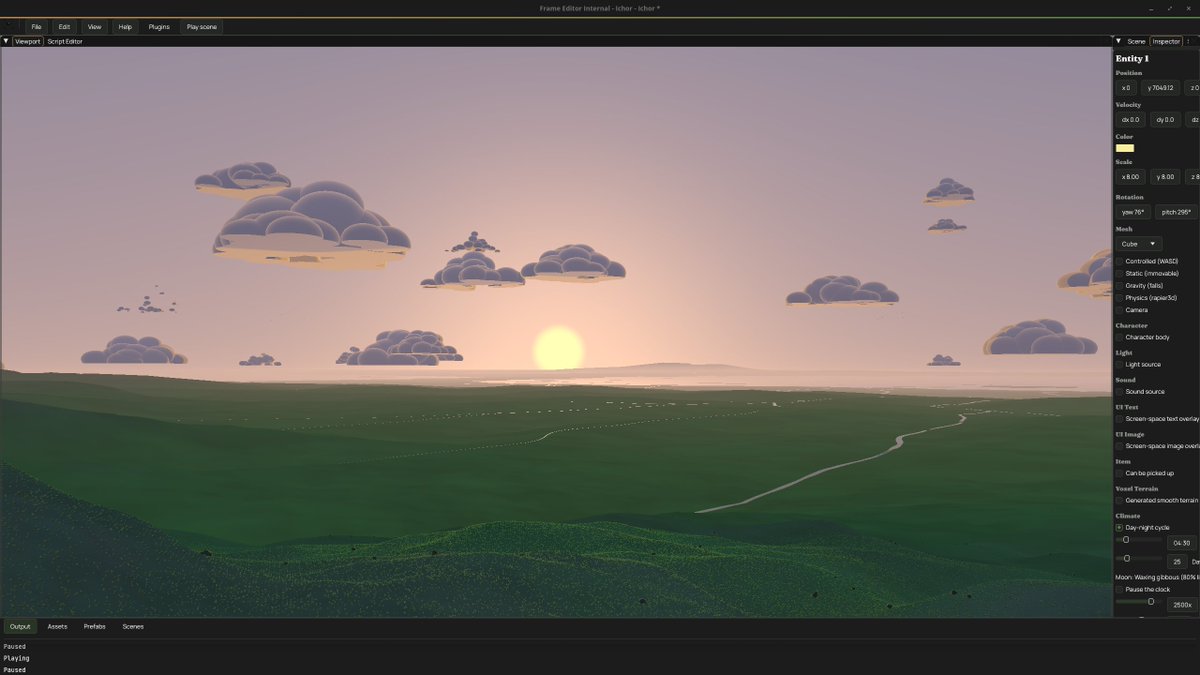Edit the Rotation yaw field
The image size is (1200, 675).
(x=1133, y=212)
